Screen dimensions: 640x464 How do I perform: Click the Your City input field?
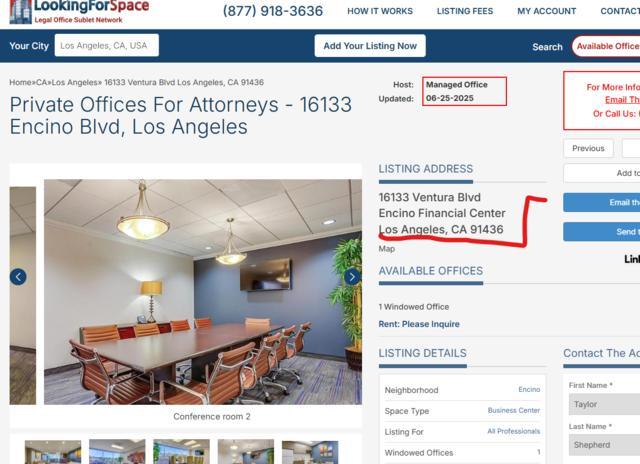(107, 45)
